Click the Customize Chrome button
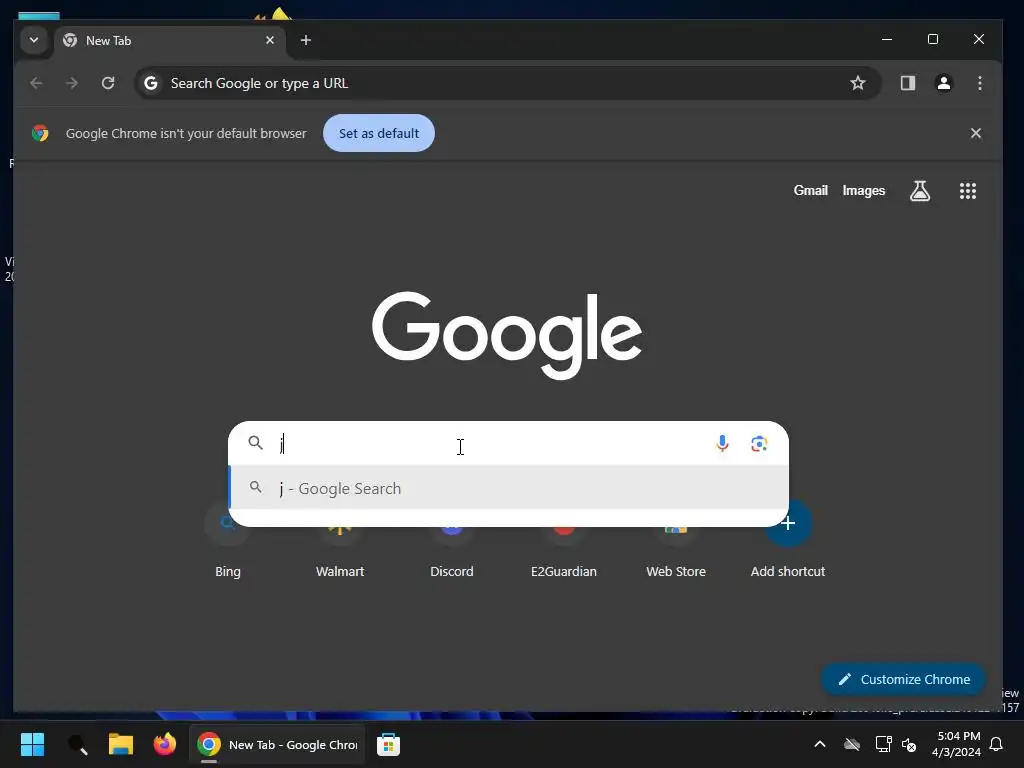 [x=904, y=679]
